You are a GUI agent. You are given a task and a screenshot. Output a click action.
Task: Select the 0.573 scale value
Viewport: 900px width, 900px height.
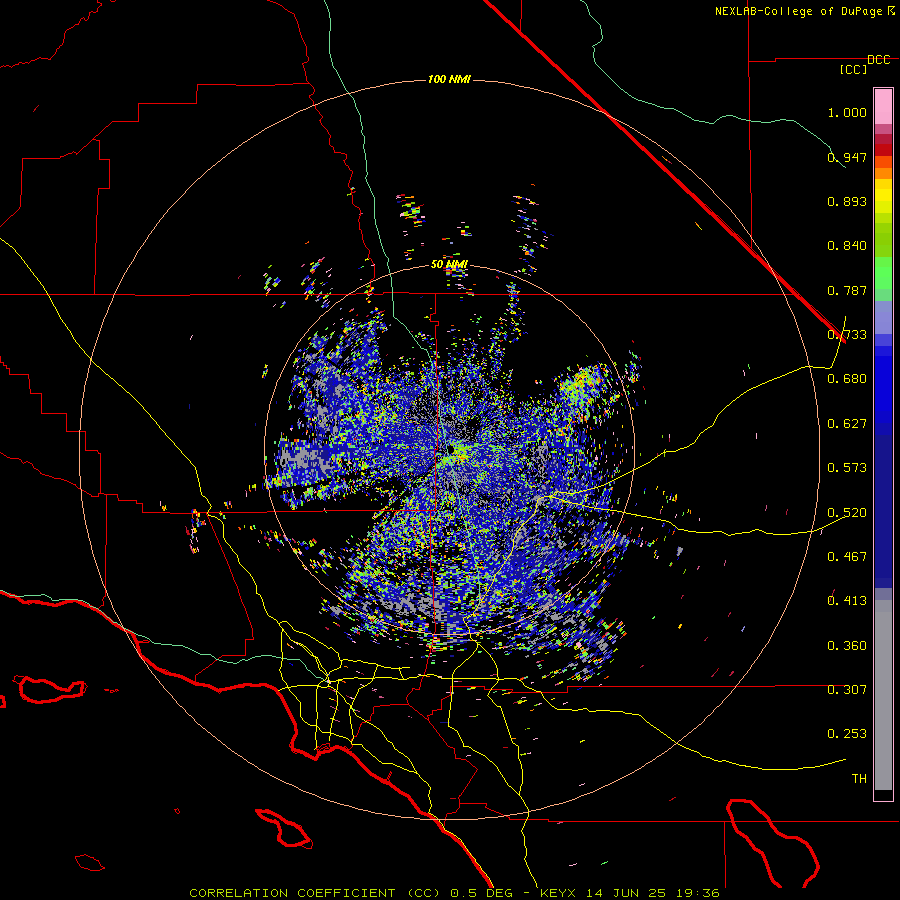click(x=847, y=468)
